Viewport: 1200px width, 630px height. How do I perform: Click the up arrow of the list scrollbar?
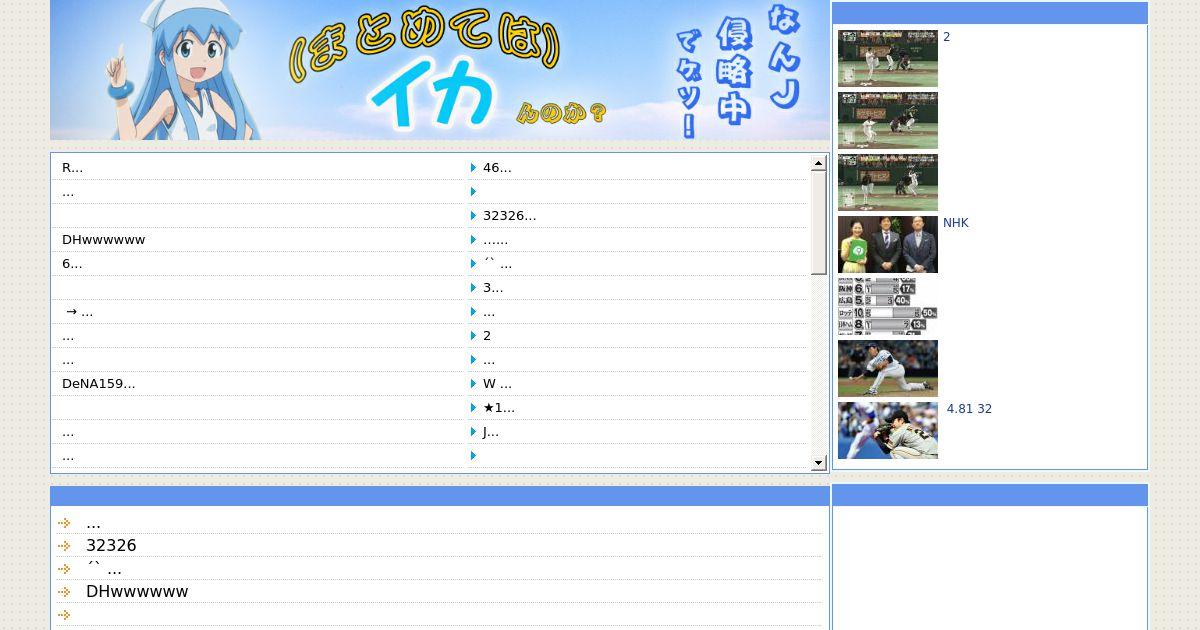[x=819, y=163]
